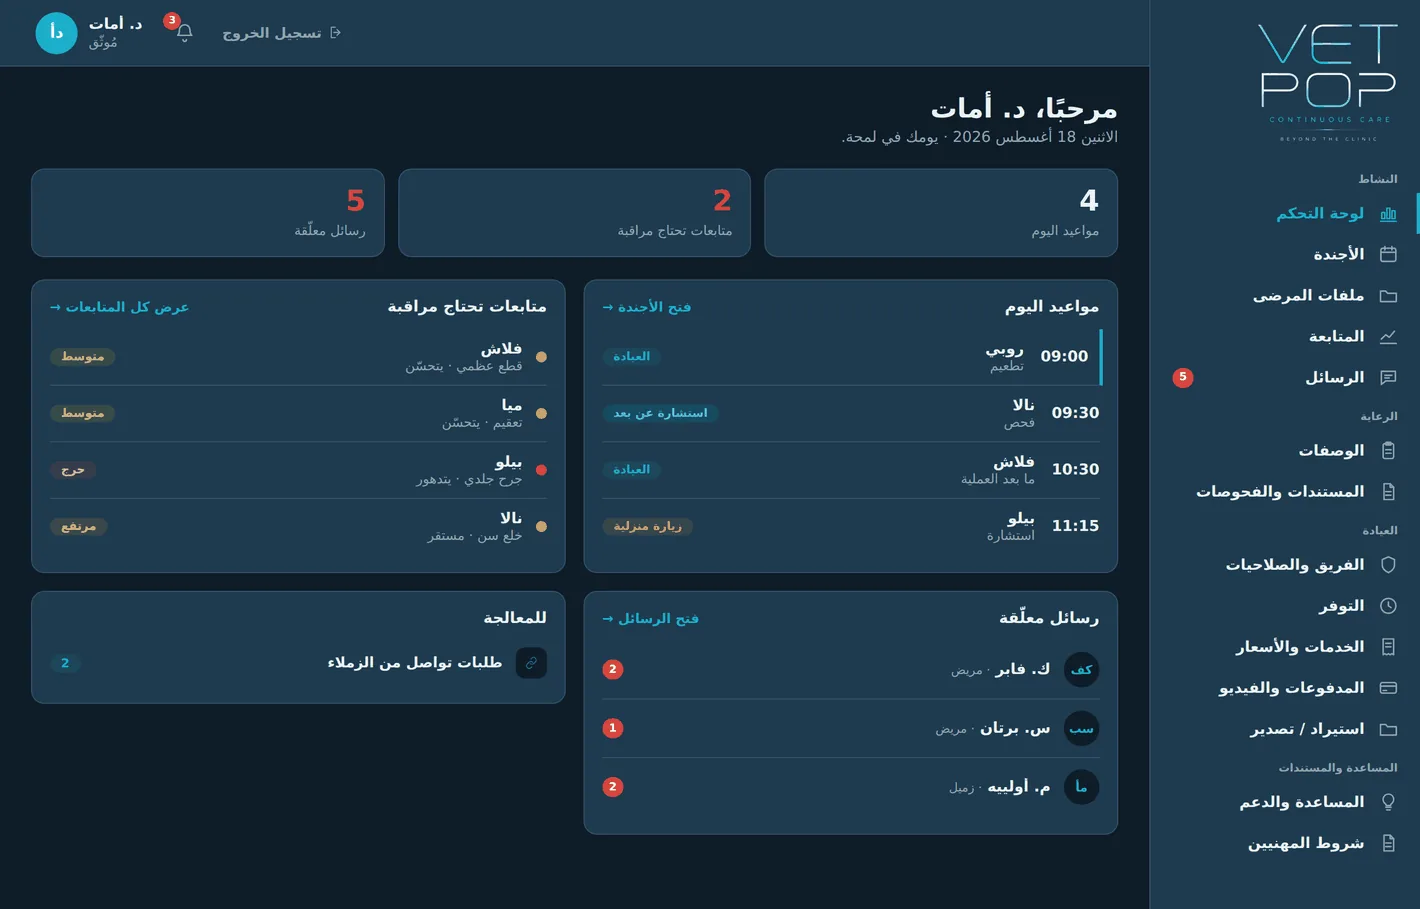Click the فتح الأجندة link
This screenshot has width=1420, height=909.
[647, 307]
